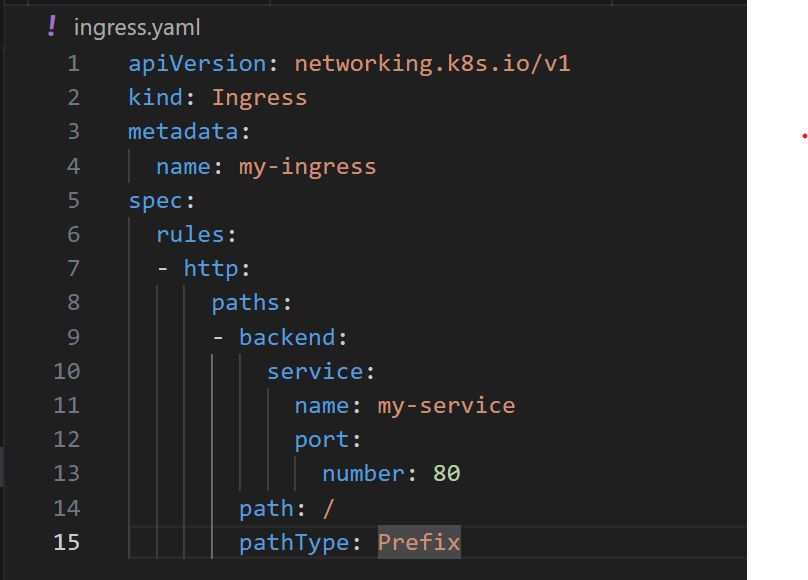This screenshot has height=580, width=808.
Task: Click the networking.k8s.io/v1 value
Action: (x=432, y=64)
